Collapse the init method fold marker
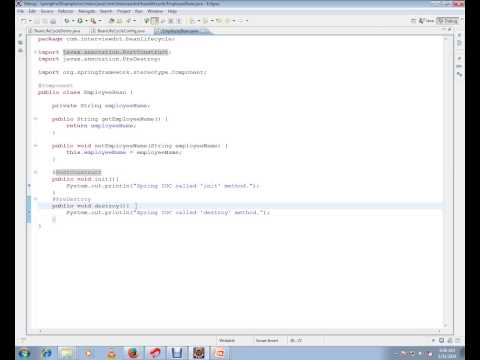 click(x=35, y=172)
